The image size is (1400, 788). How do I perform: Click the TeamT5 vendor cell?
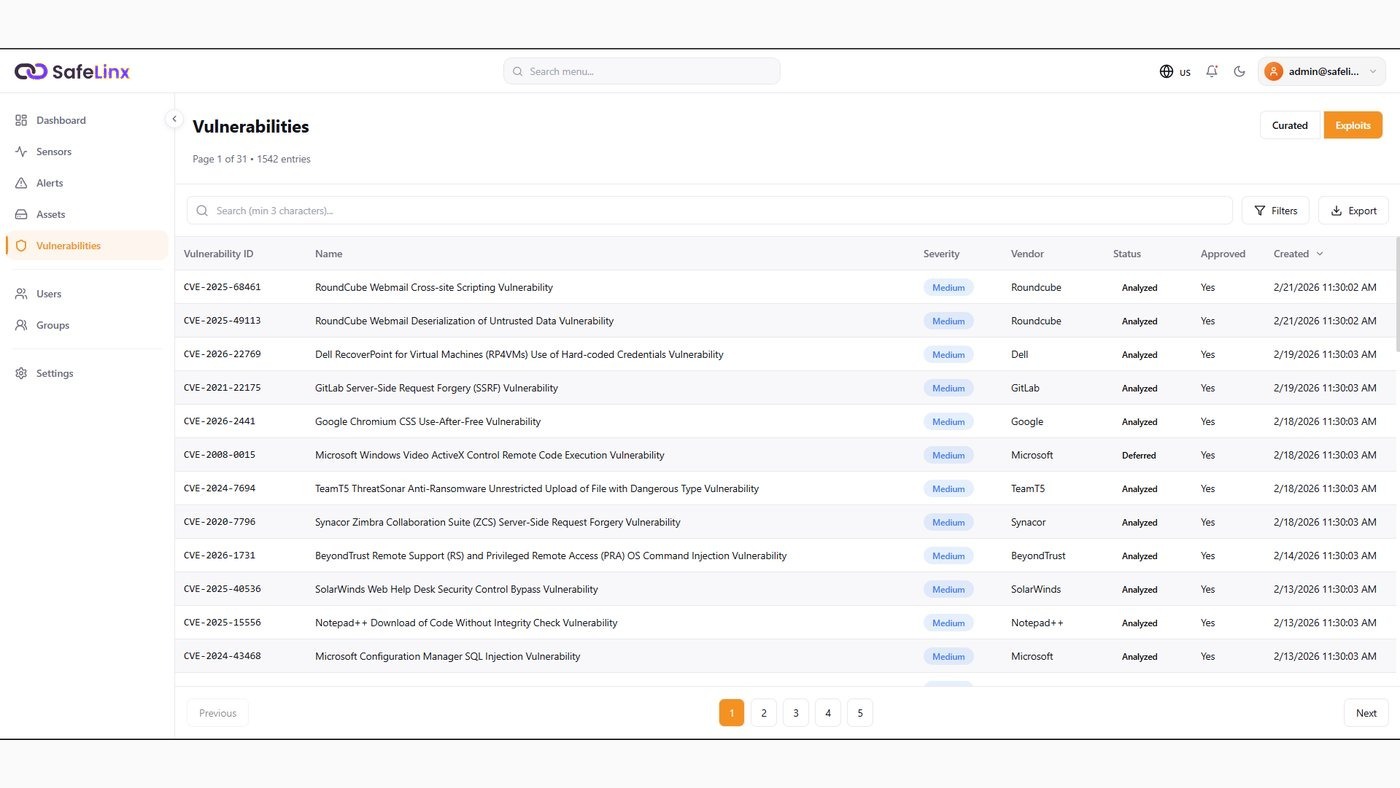1028,488
